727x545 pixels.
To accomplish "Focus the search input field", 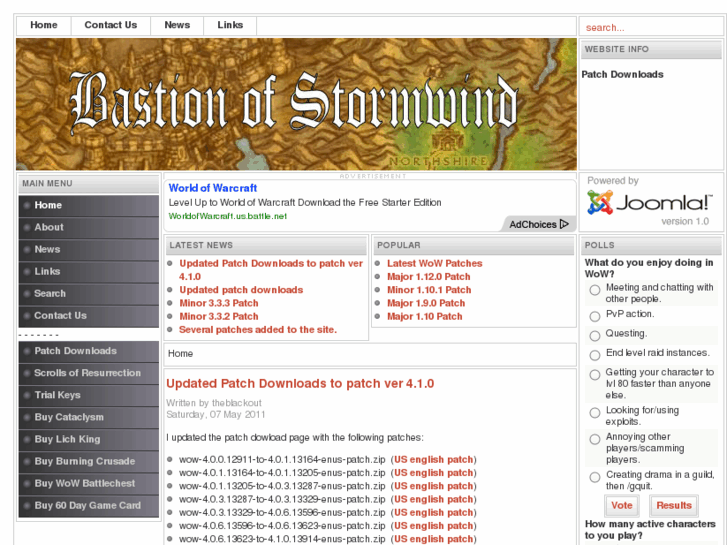I will coord(650,27).
